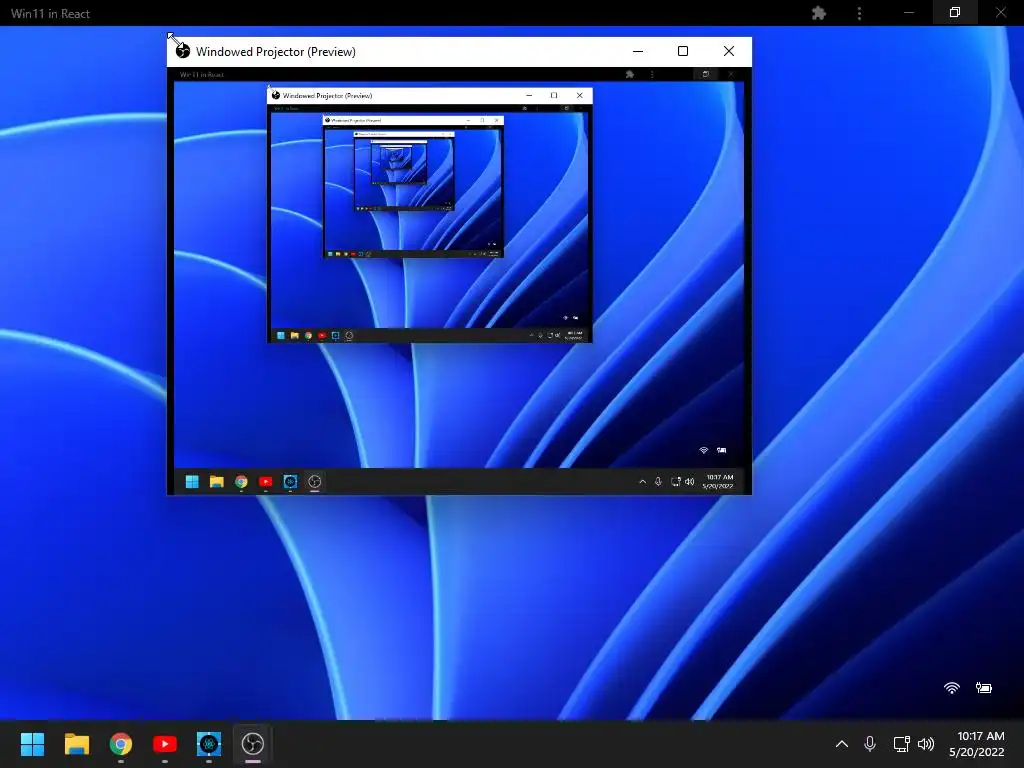Restore down the Win11 in React window
Image resolution: width=1024 pixels, height=768 pixels.
point(955,12)
